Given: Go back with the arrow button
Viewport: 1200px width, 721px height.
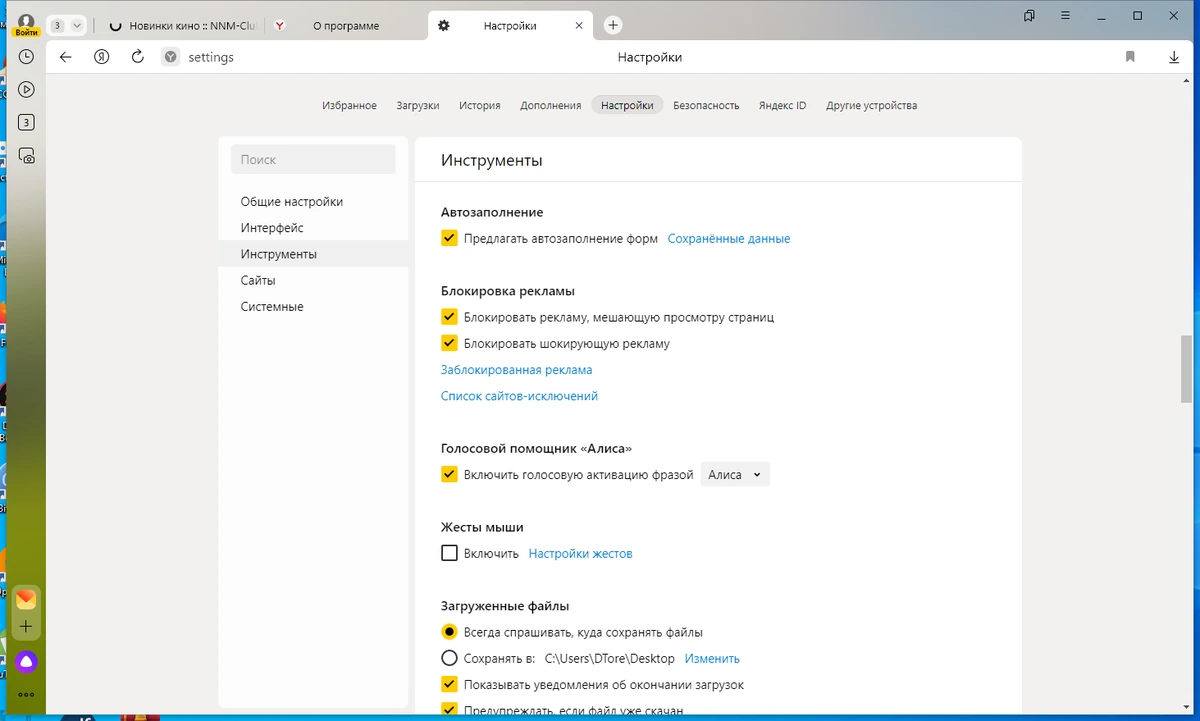Looking at the screenshot, I should (66, 57).
